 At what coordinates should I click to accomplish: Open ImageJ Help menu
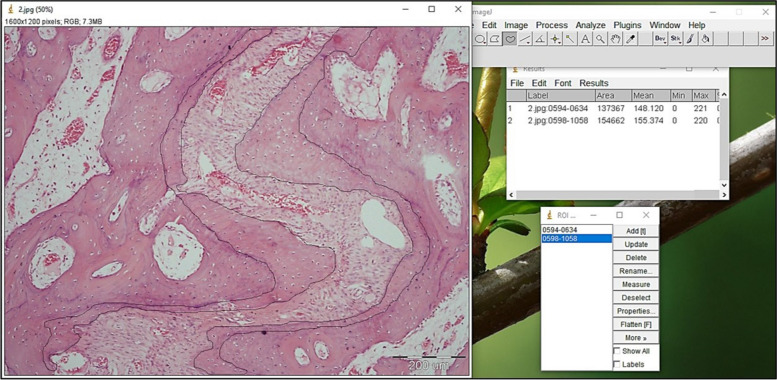(696, 25)
